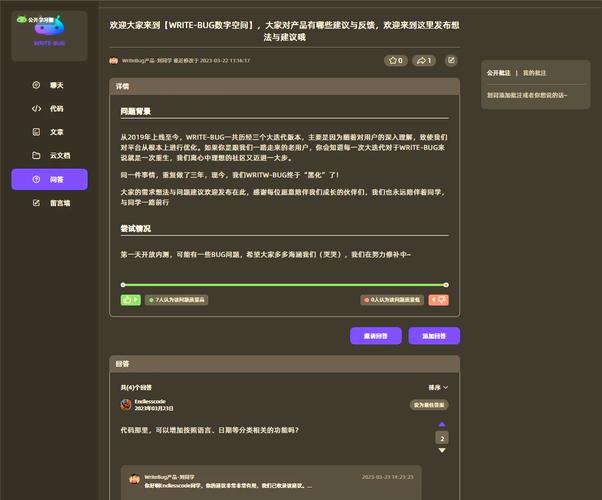Click the 问题背景 section heading

(136, 111)
